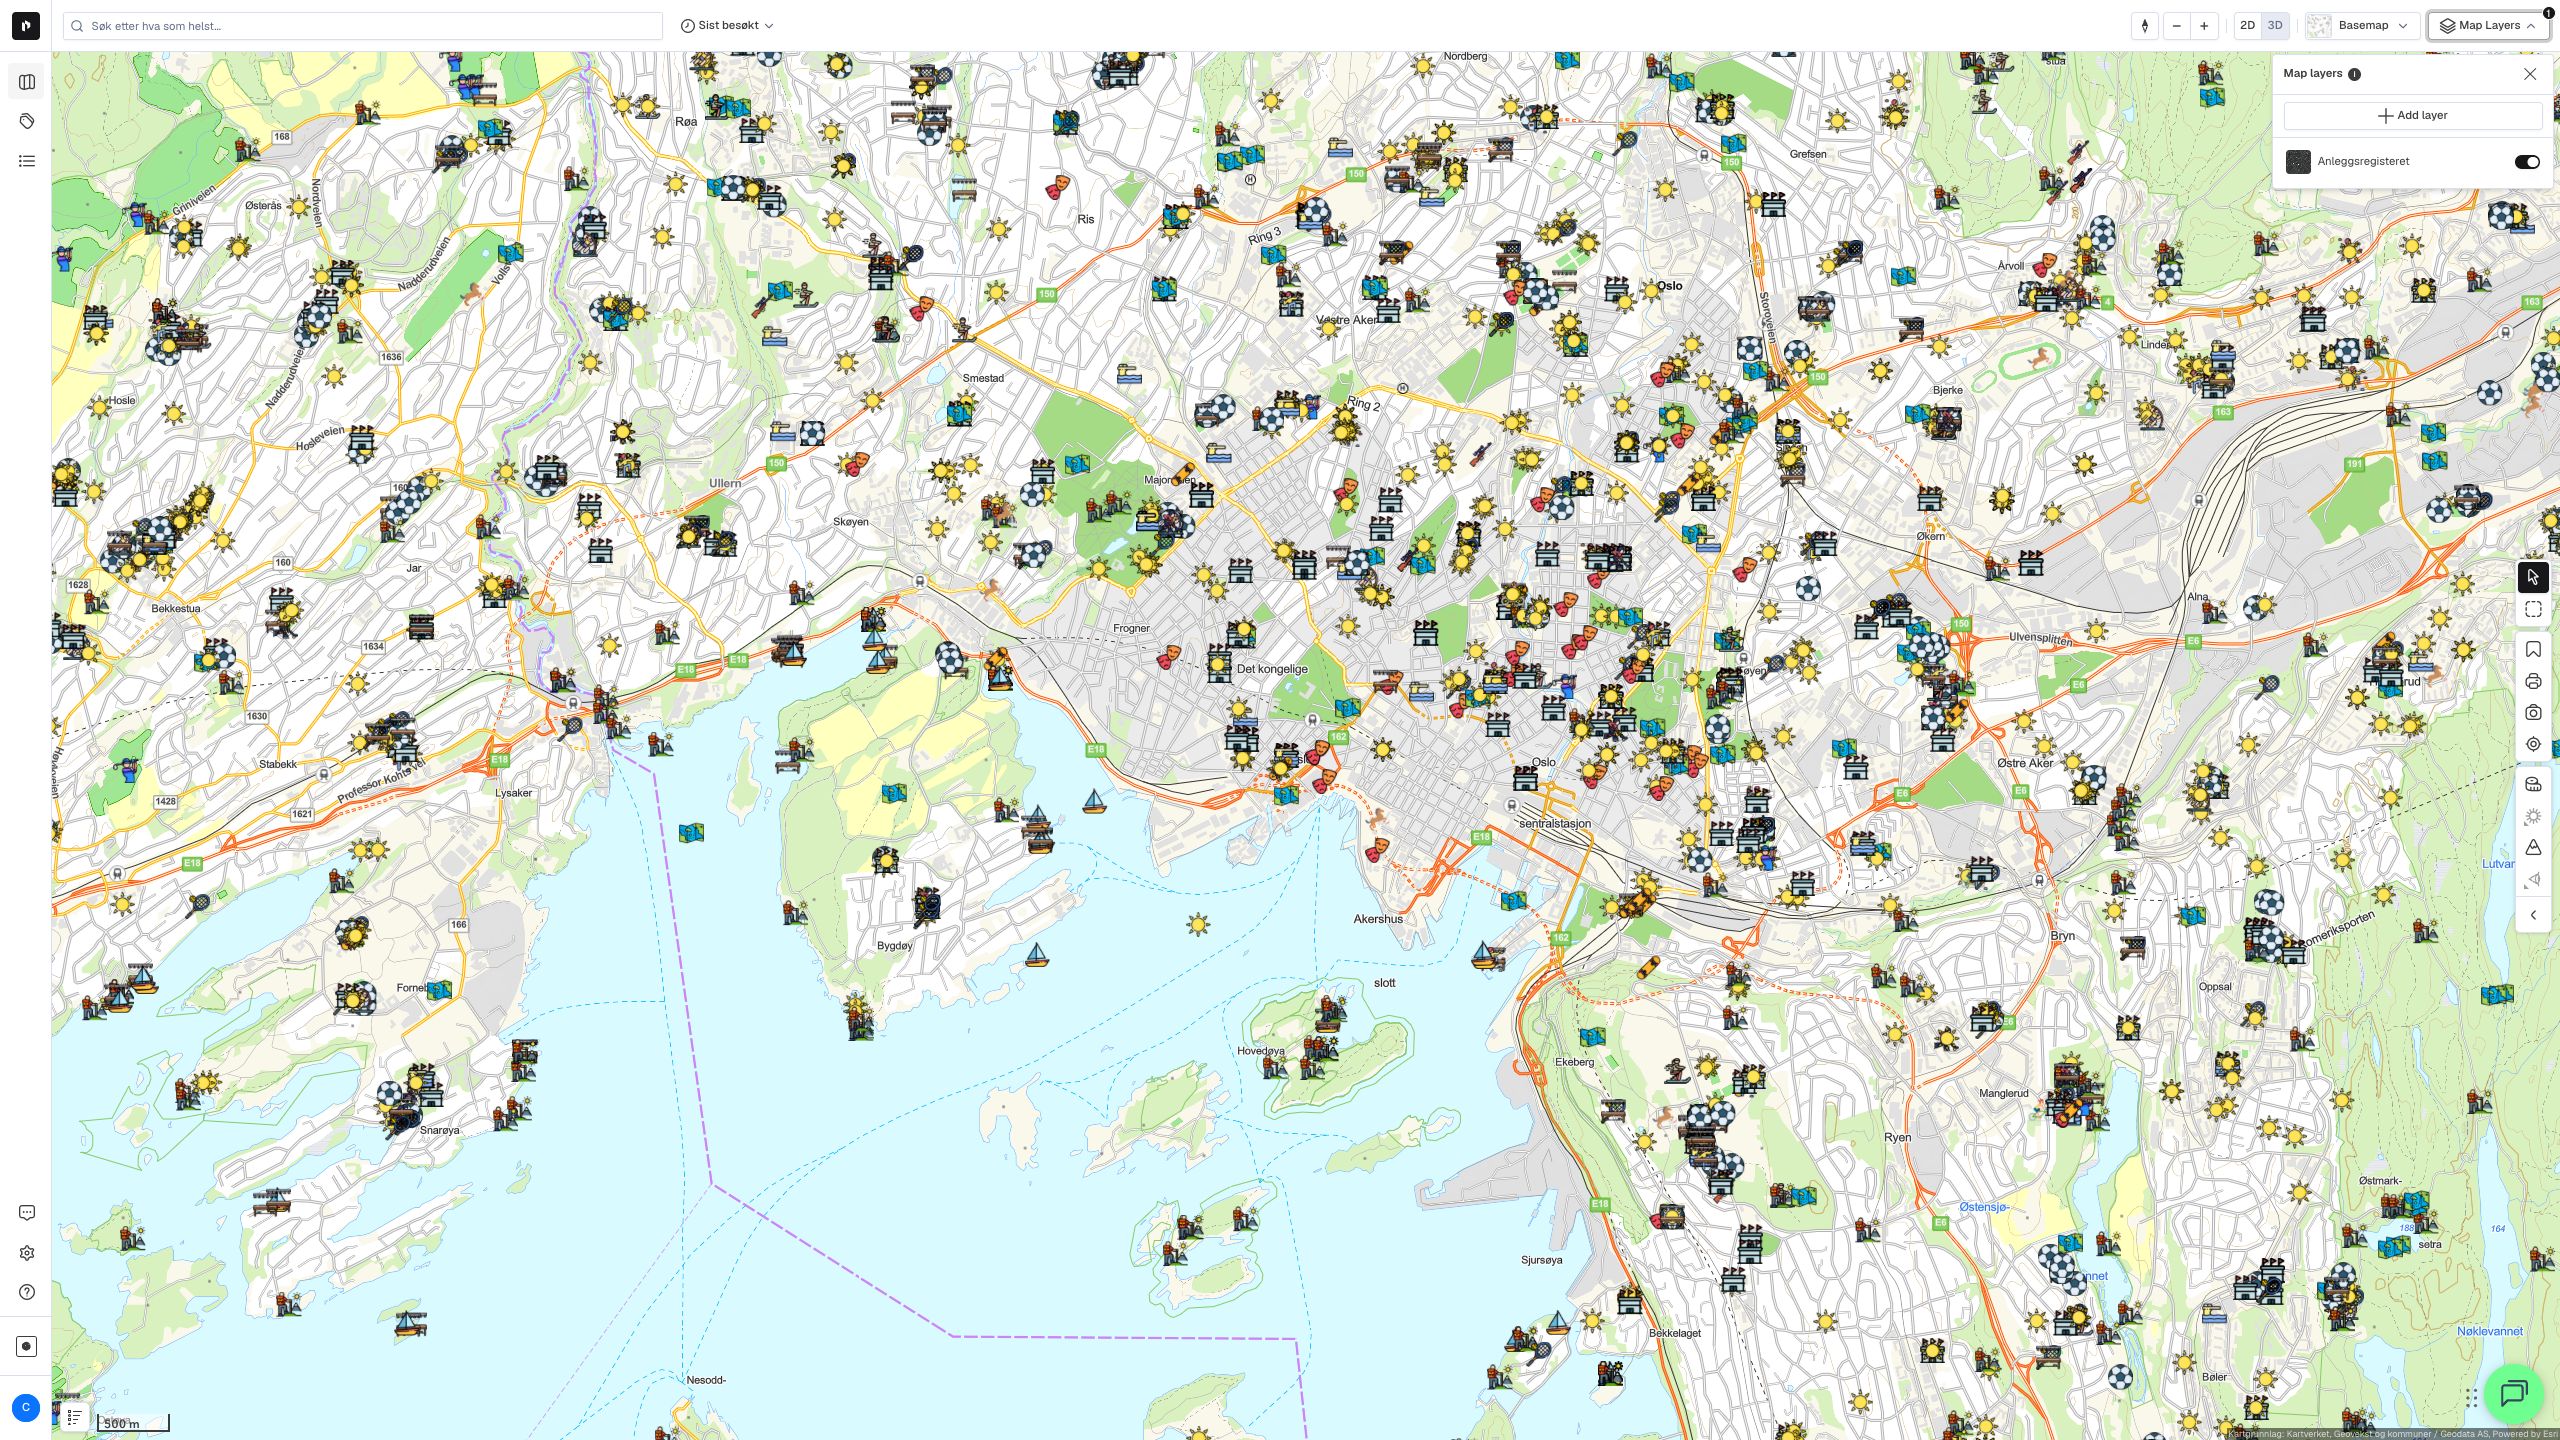This screenshot has width=2560, height=1440.
Task: Take a map screenshot with camera tool
Action: point(2533,713)
